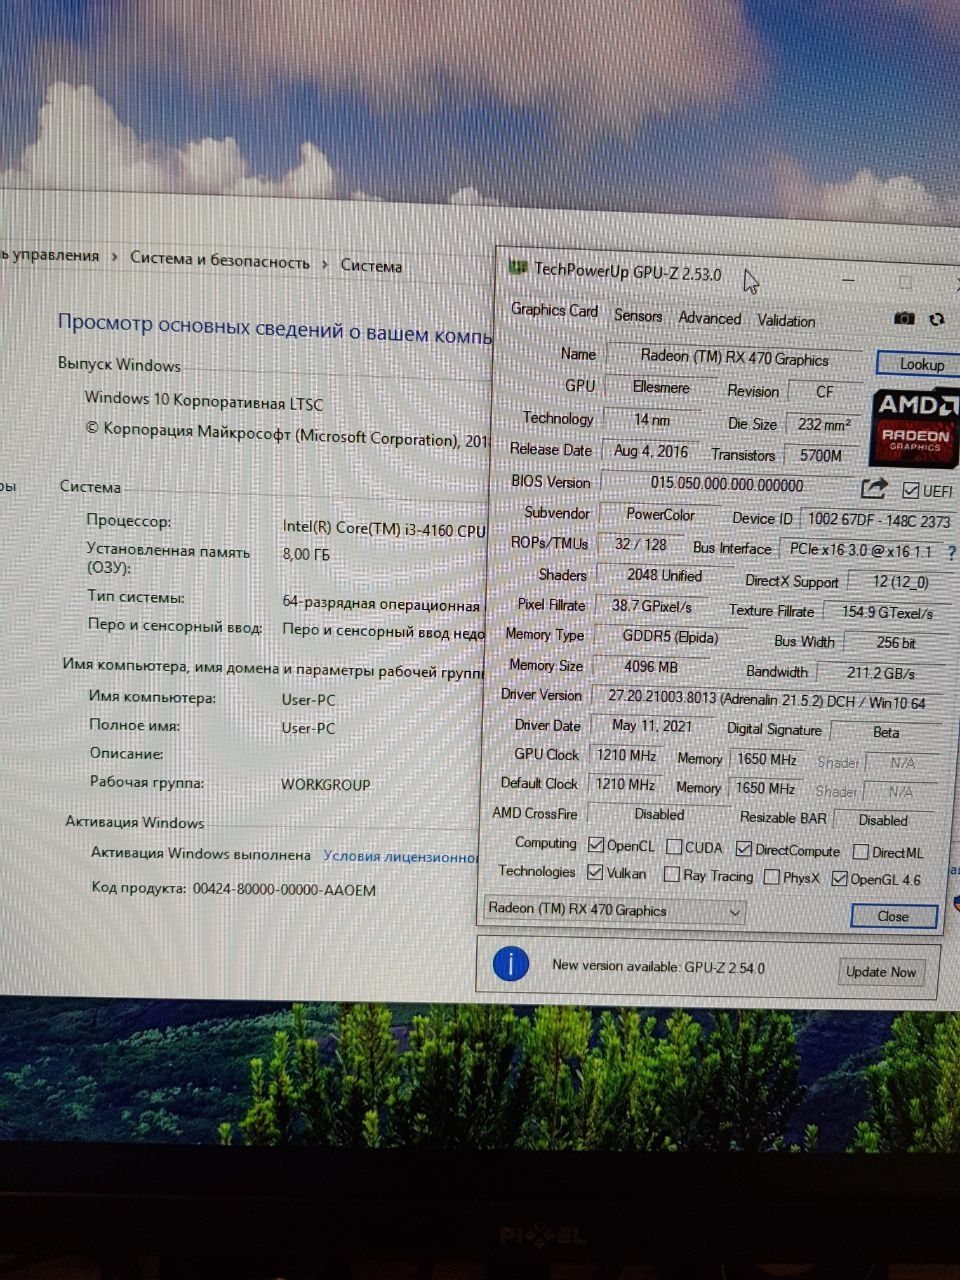Click the Name field Radeon RX 470 Graphics
The image size is (960, 1280).
point(734,358)
